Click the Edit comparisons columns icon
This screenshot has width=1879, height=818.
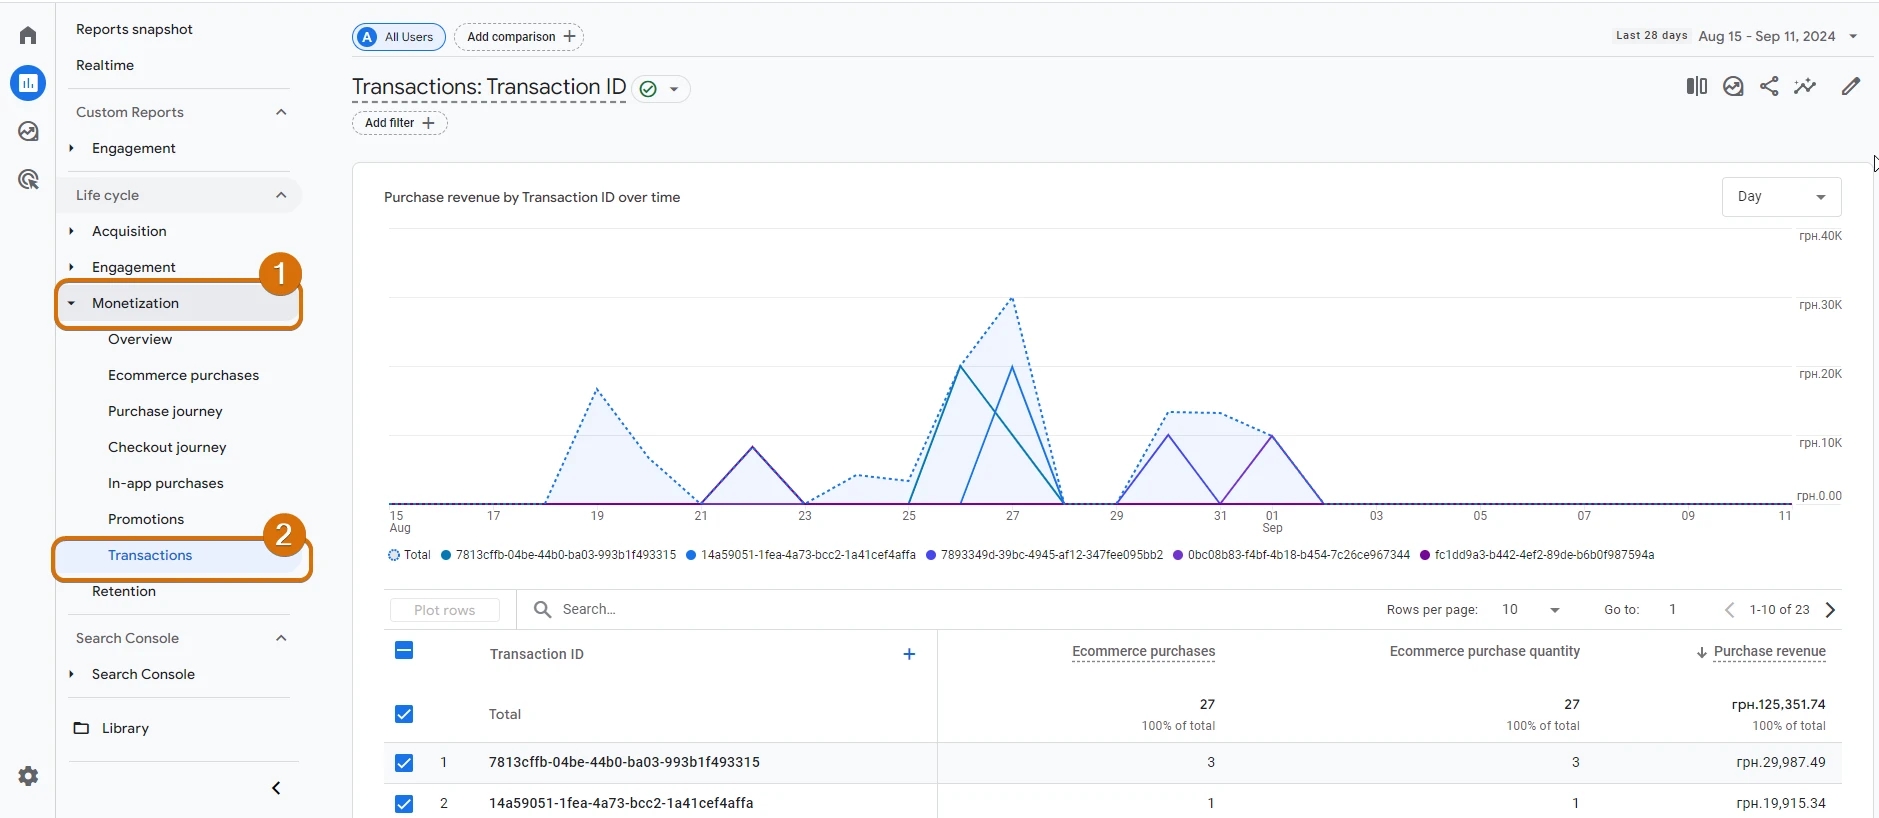(1697, 86)
